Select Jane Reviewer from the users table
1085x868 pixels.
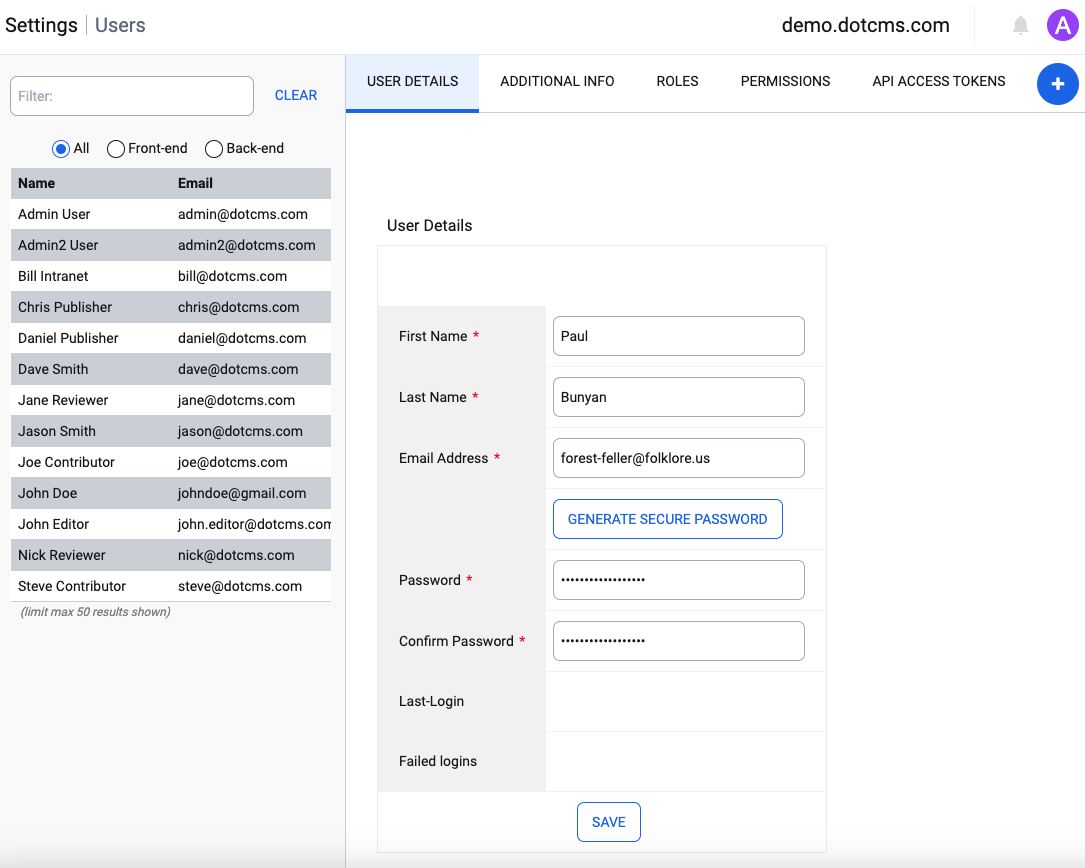coord(63,400)
